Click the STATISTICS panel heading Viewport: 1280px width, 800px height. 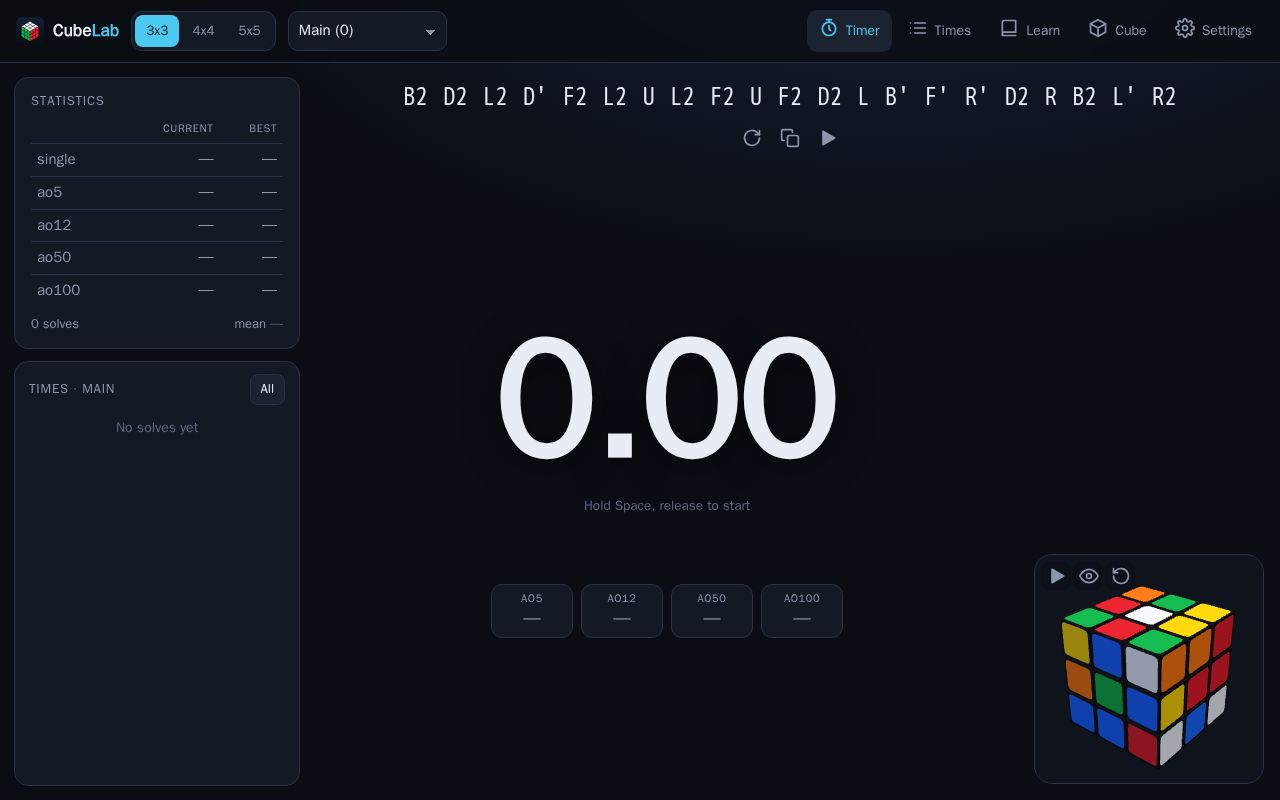68,101
